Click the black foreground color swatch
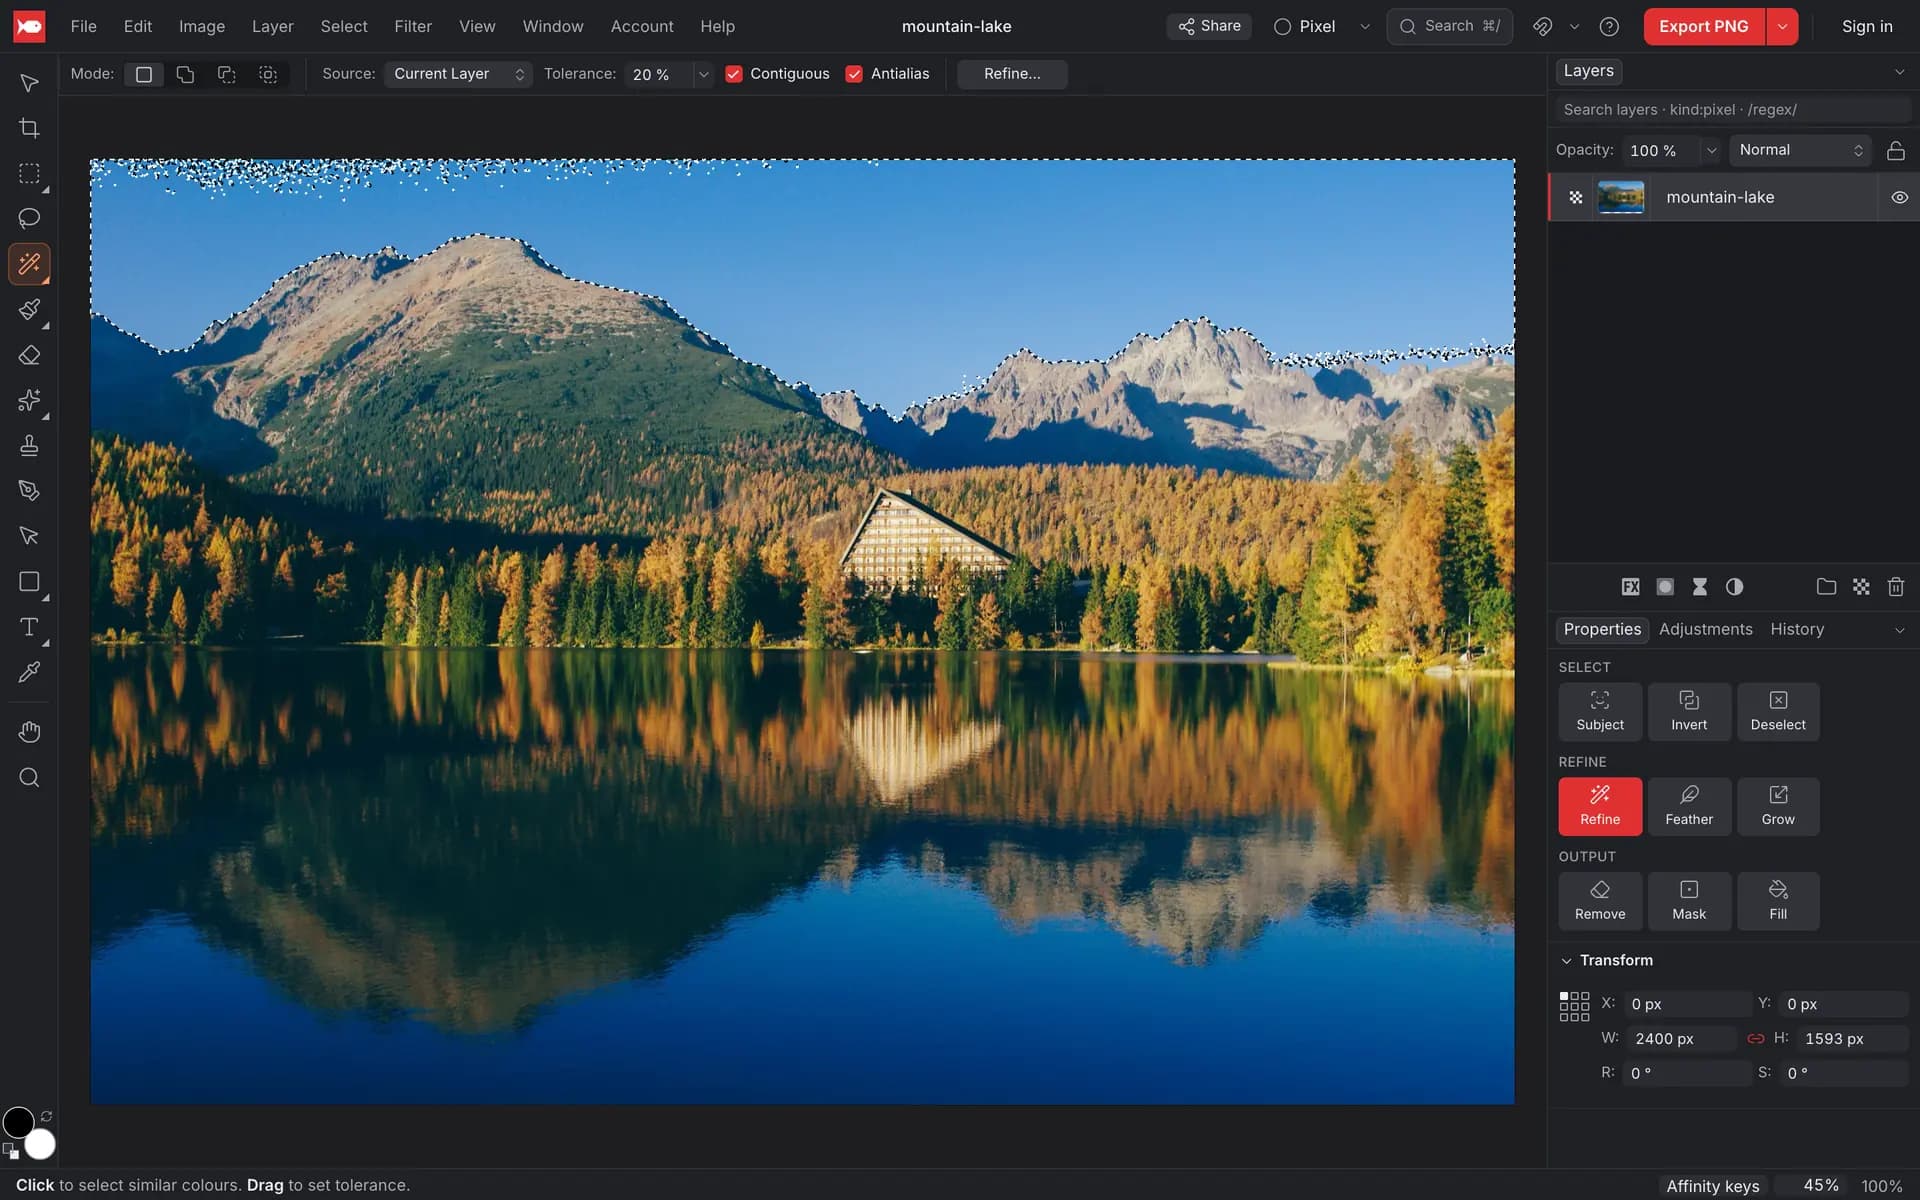Image resolution: width=1920 pixels, height=1200 pixels. coord(18,1123)
